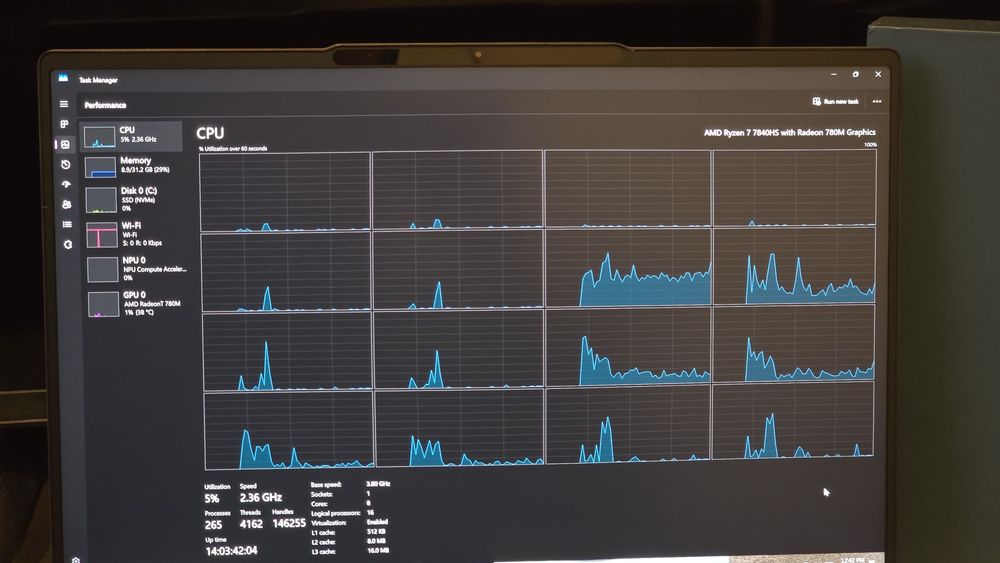Click the AMD Ryzen 7 7840HS processor name
This screenshot has width=1000, height=563.
(x=790, y=133)
